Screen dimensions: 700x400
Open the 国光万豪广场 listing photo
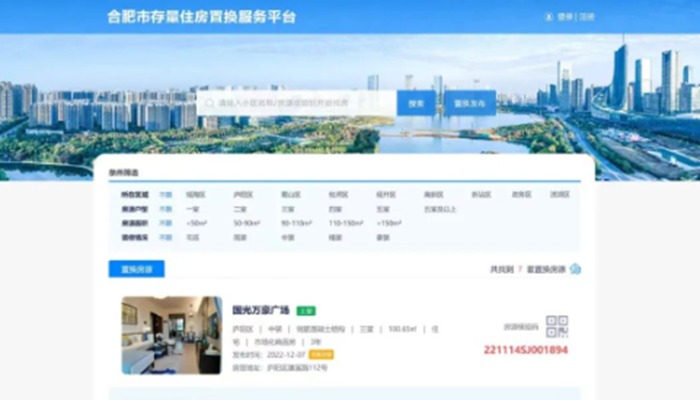click(171, 335)
